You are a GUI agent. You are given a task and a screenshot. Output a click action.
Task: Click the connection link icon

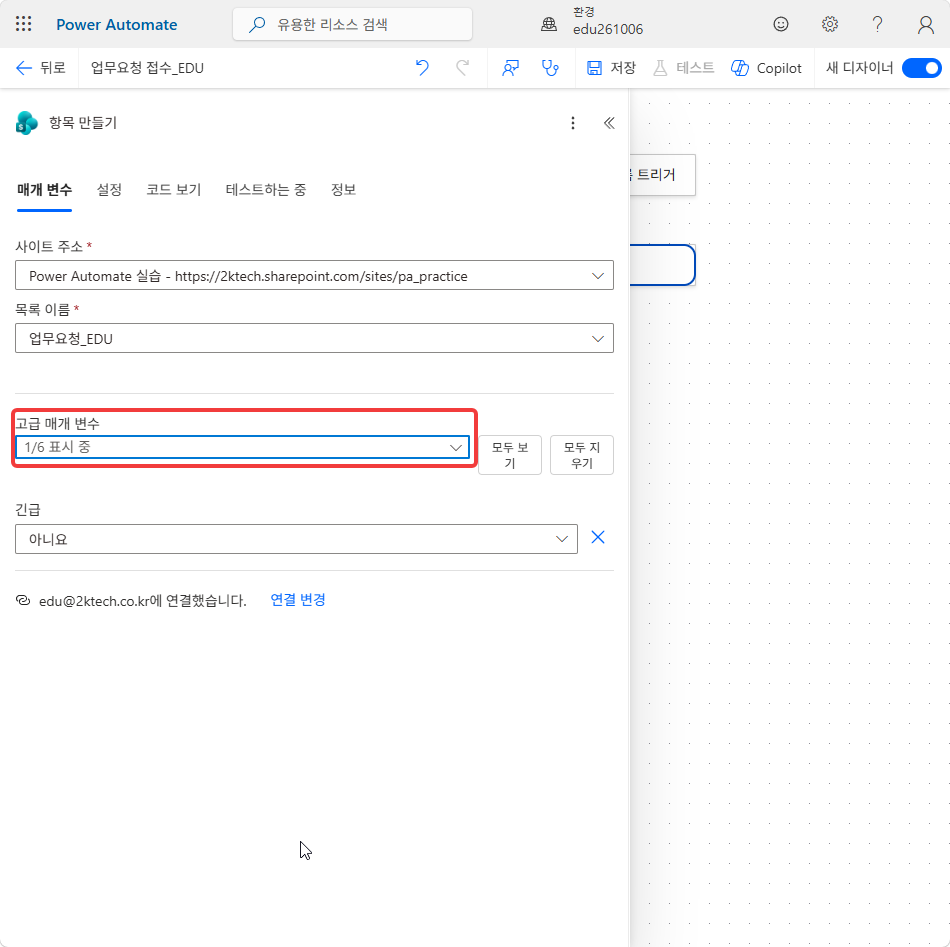[x=23, y=600]
